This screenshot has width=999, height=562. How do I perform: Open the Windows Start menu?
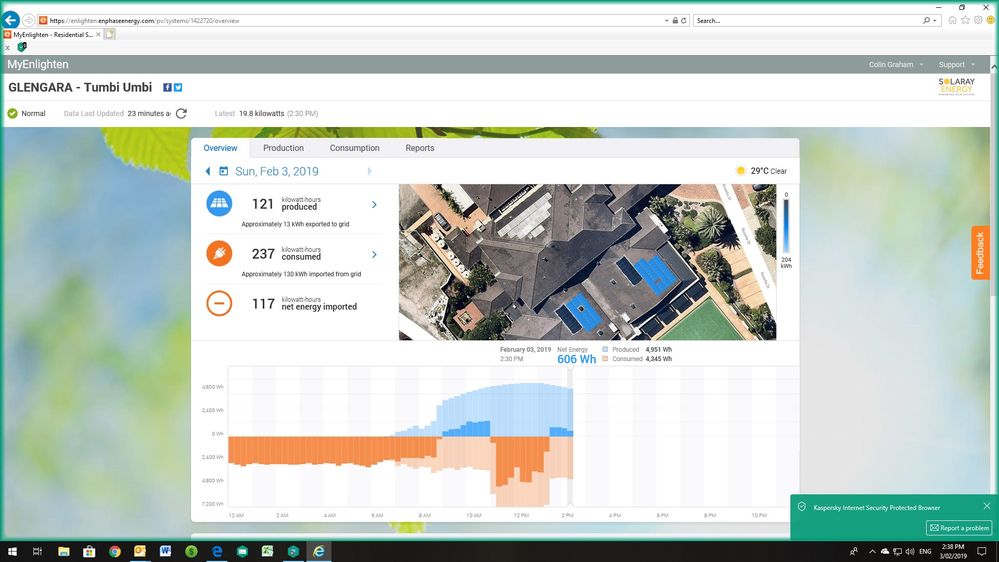(12, 551)
